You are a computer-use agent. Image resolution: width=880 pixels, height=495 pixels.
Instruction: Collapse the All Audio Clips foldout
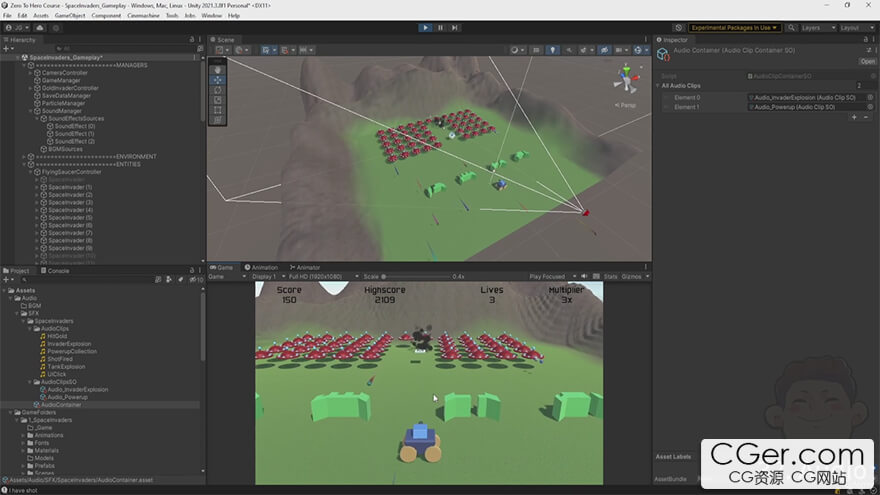coord(658,86)
